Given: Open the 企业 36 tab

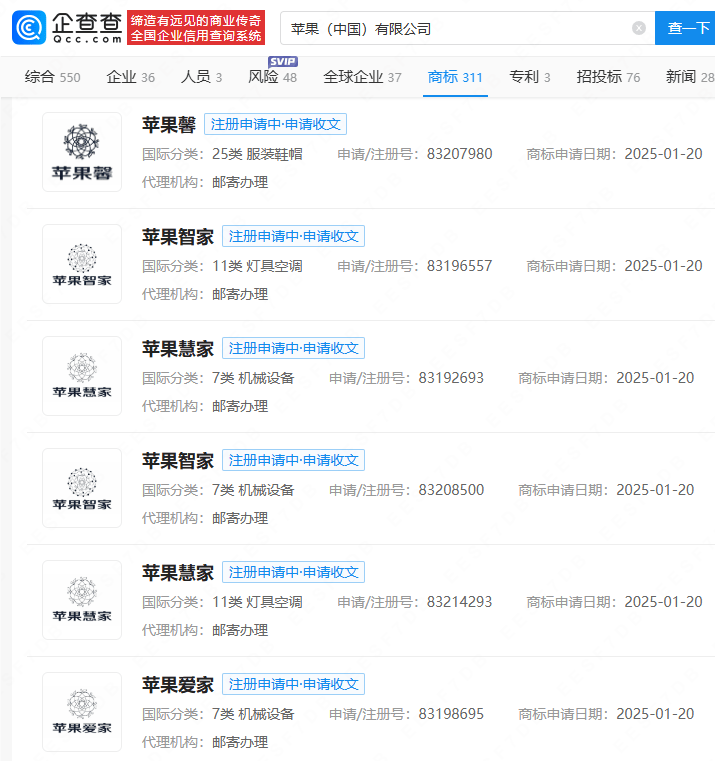Looking at the screenshot, I should (131, 77).
